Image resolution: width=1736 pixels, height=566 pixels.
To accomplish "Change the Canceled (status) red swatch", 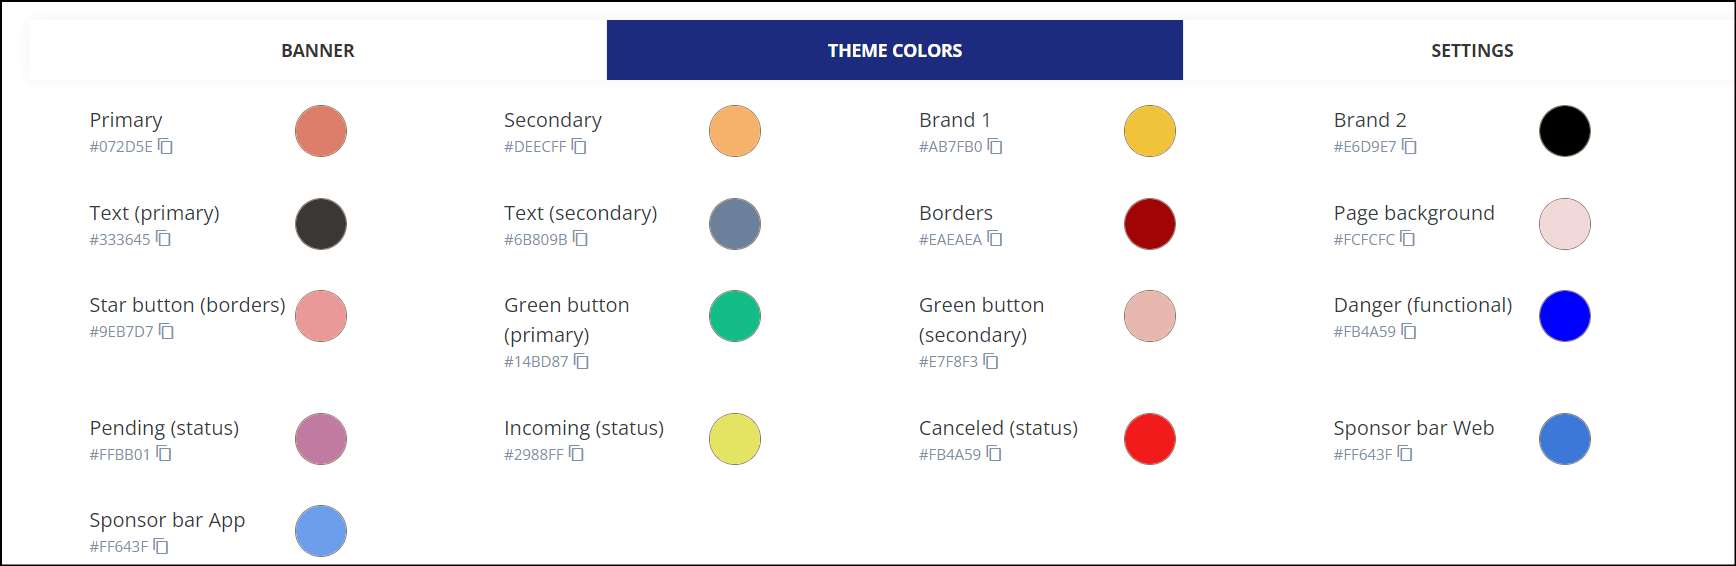I will pos(1150,439).
